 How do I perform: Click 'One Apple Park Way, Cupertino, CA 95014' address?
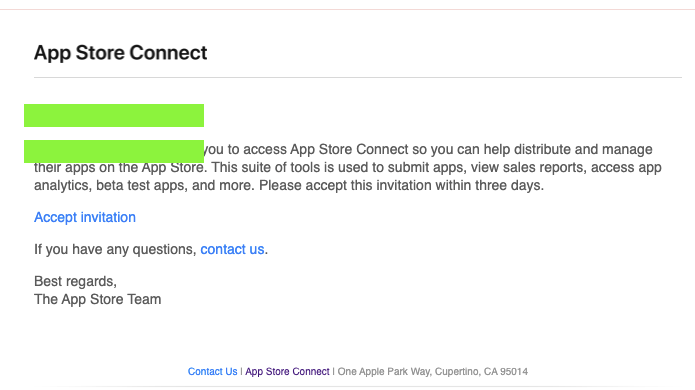[433, 371]
